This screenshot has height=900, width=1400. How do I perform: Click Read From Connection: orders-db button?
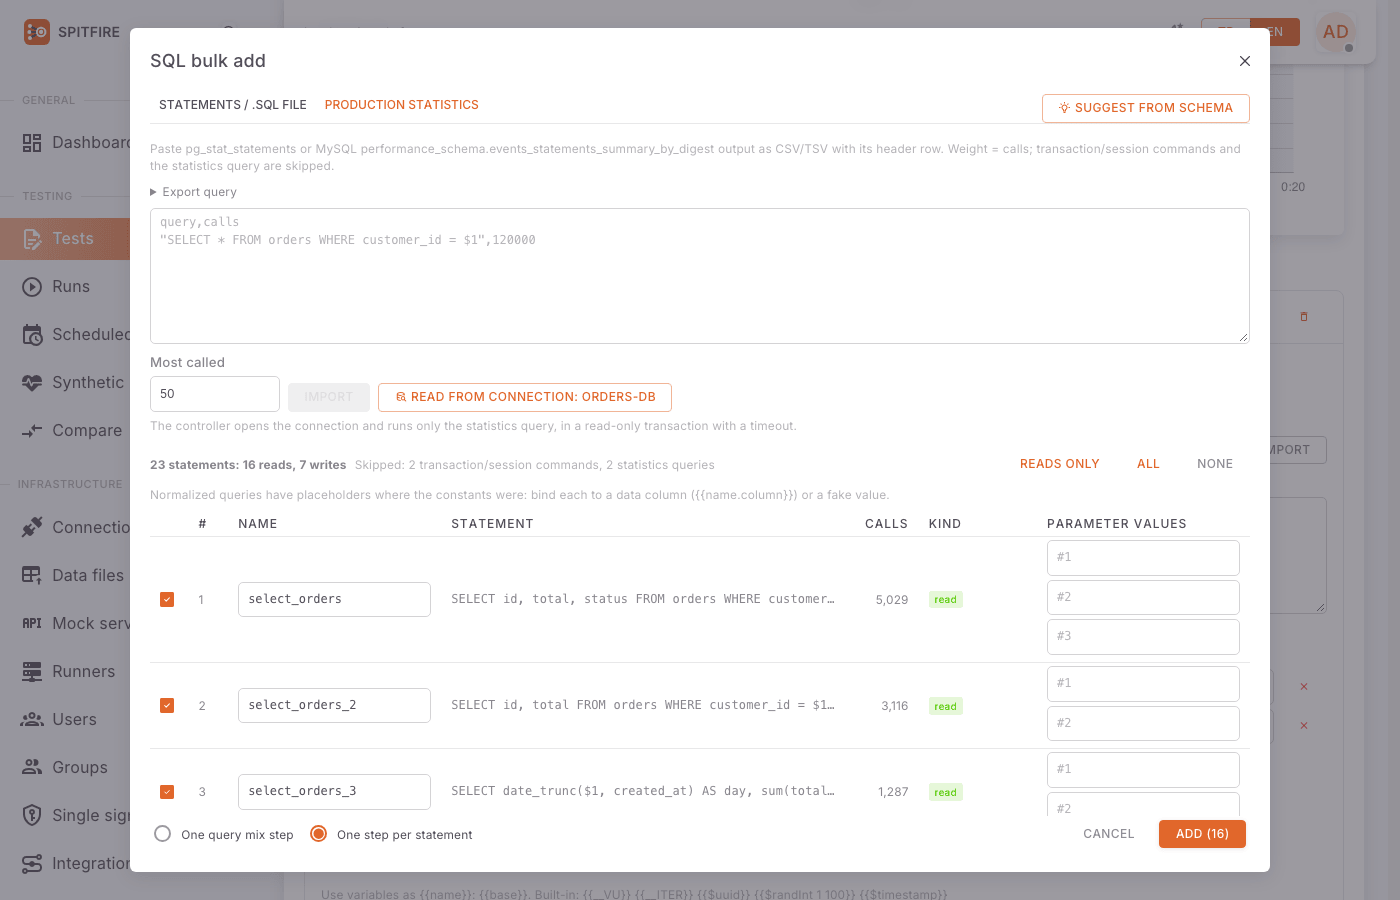[525, 397]
